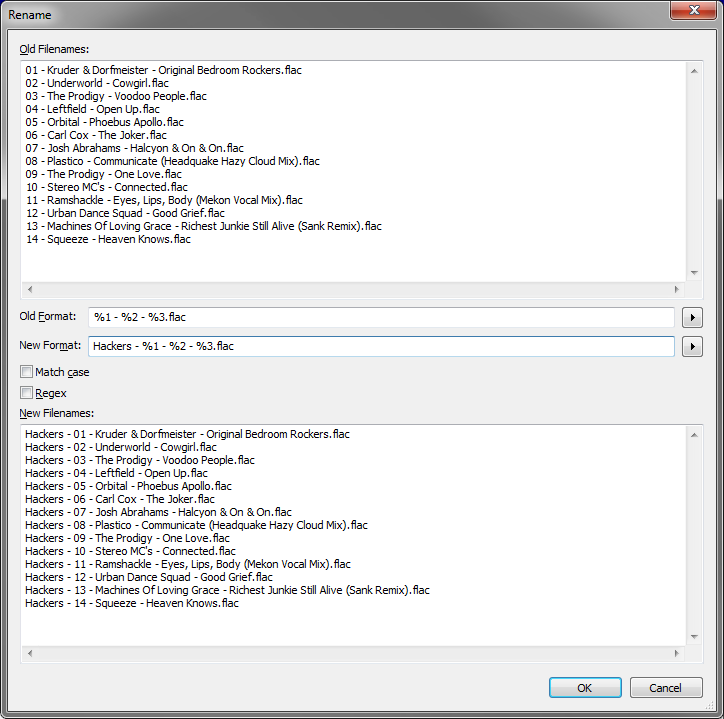The width and height of the screenshot is (724, 719).
Task: Select old filename '10 - Stereo MC's - Connected.flac'
Action: coord(107,187)
